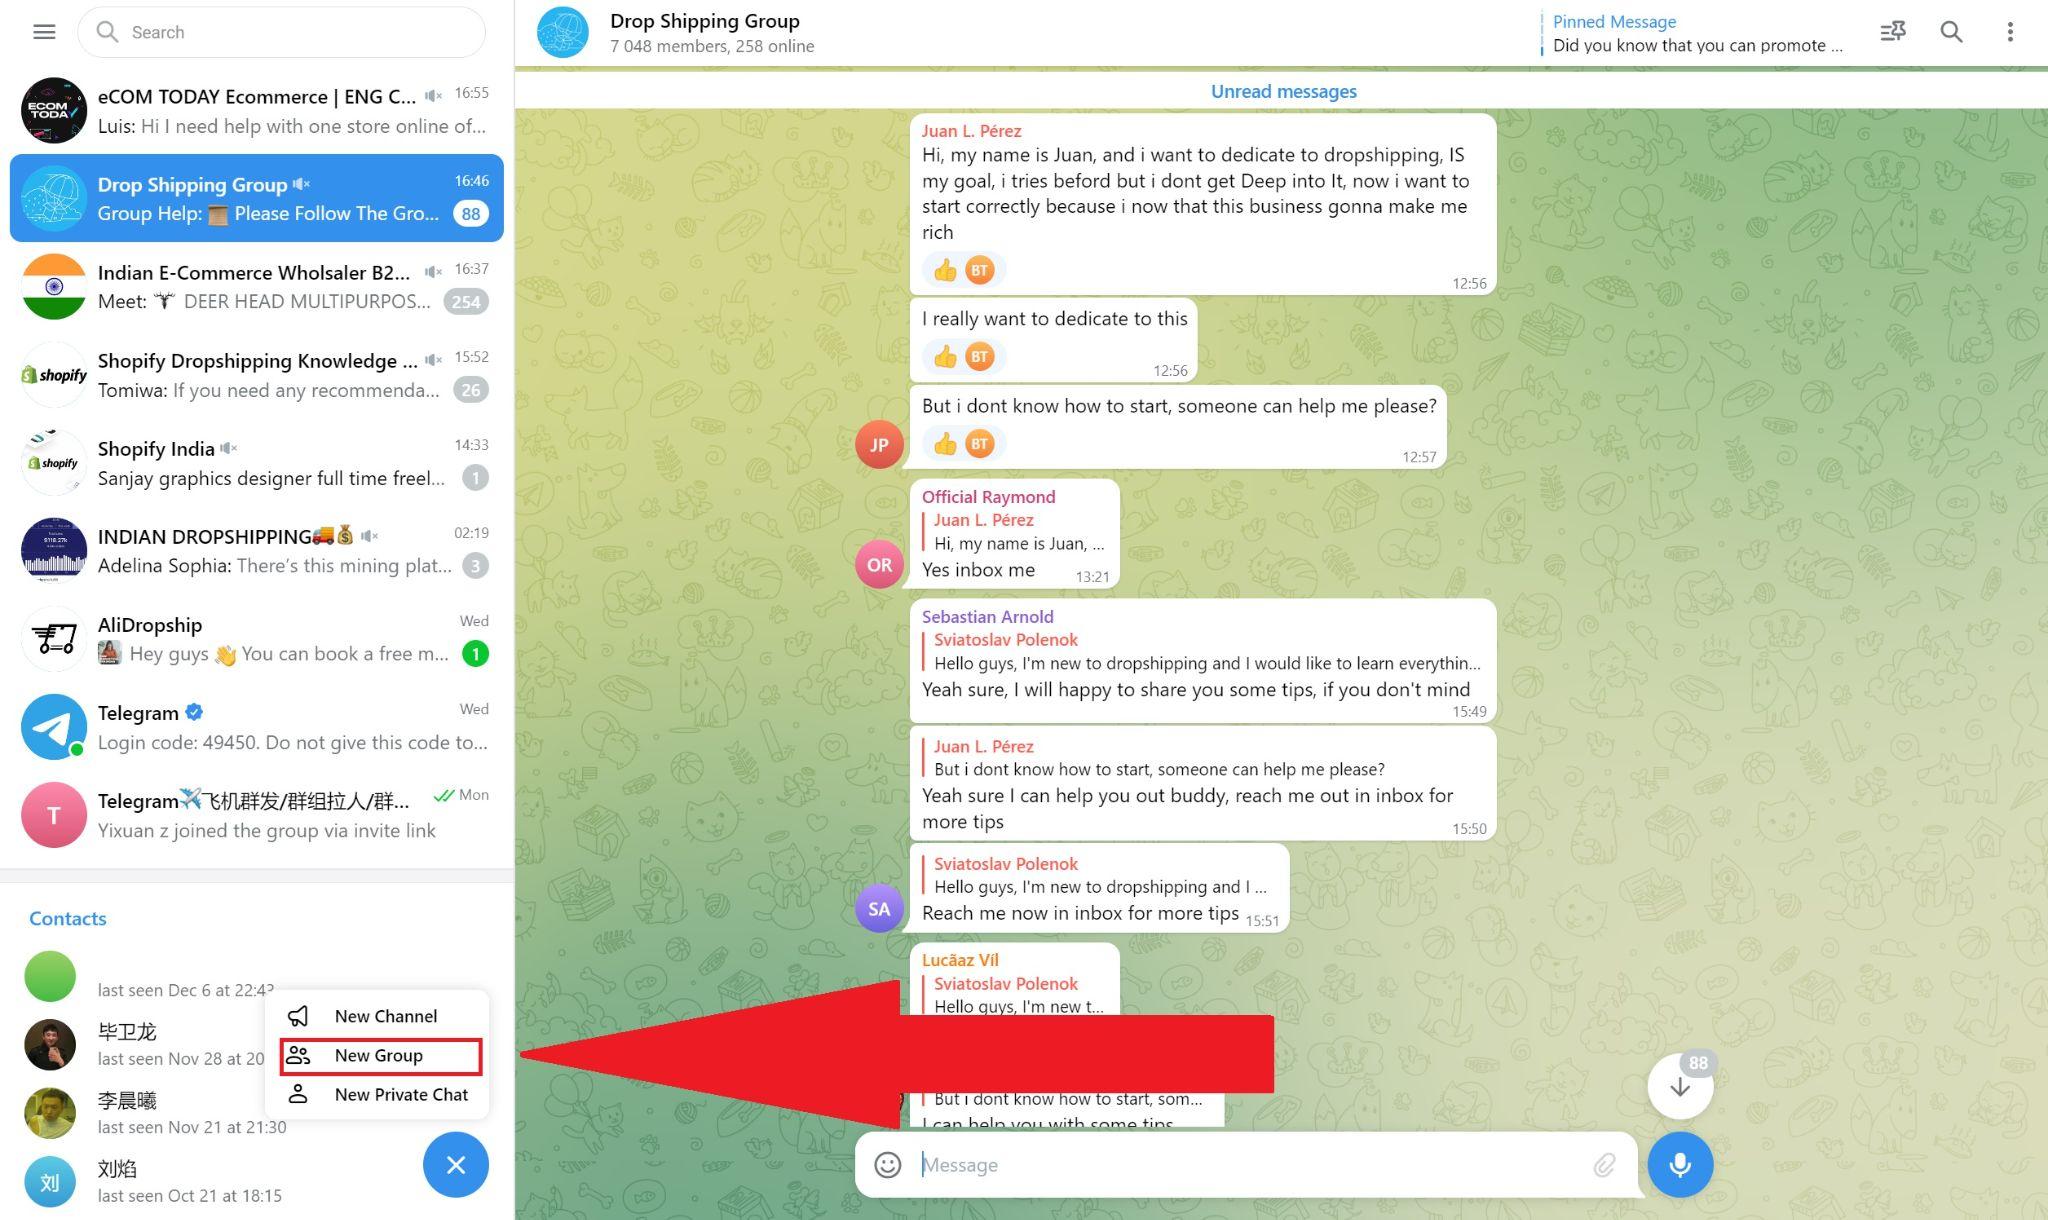Click New Private Chat option
The height and width of the screenshot is (1220, 2048).
pyautogui.click(x=401, y=1094)
